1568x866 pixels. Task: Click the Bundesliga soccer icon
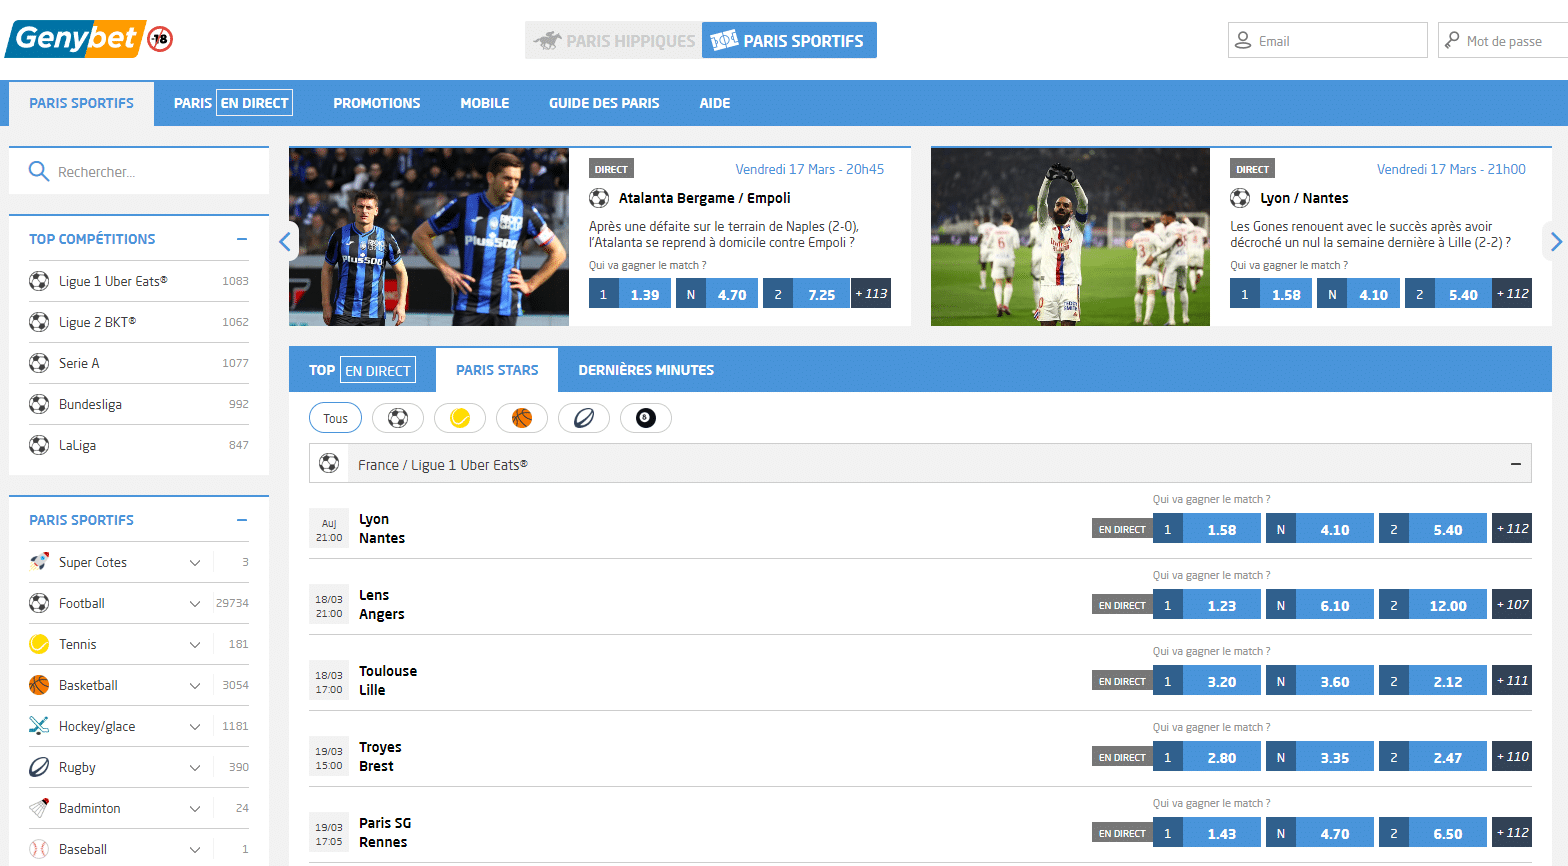click(39, 404)
